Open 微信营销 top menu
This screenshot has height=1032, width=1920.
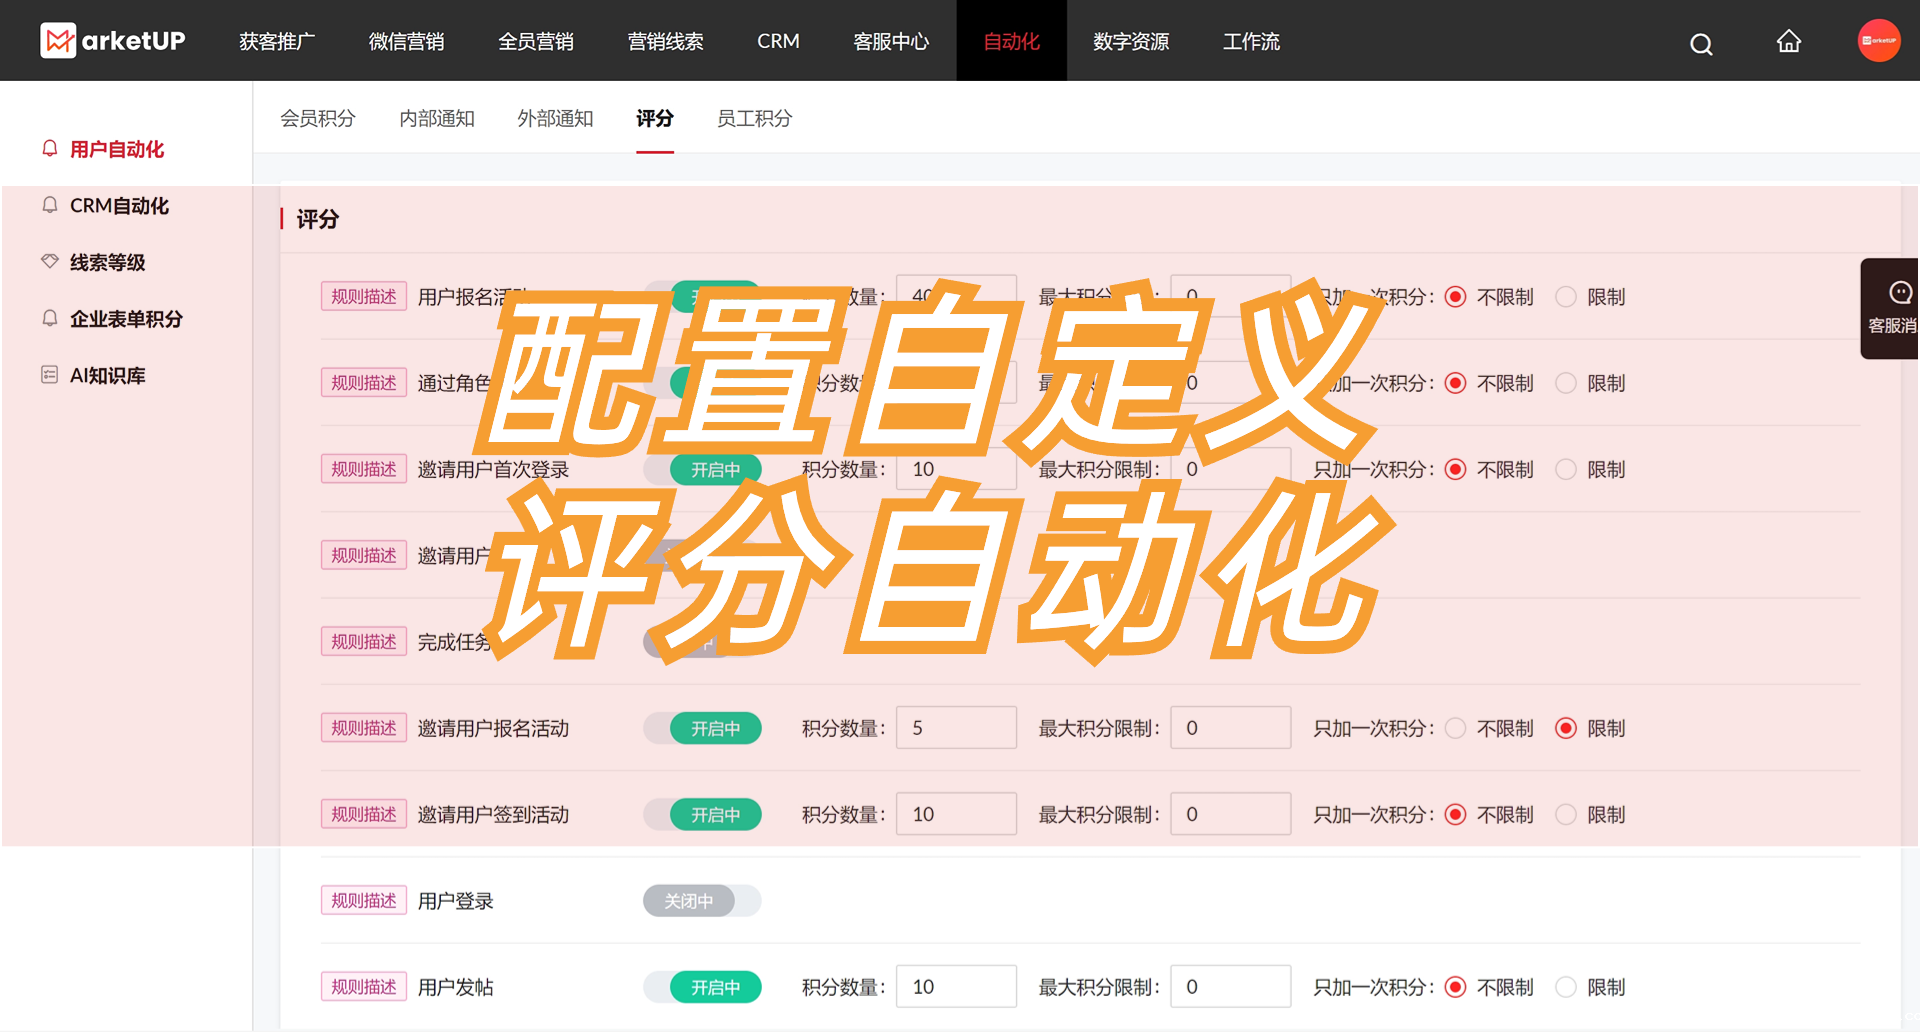click(406, 41)
